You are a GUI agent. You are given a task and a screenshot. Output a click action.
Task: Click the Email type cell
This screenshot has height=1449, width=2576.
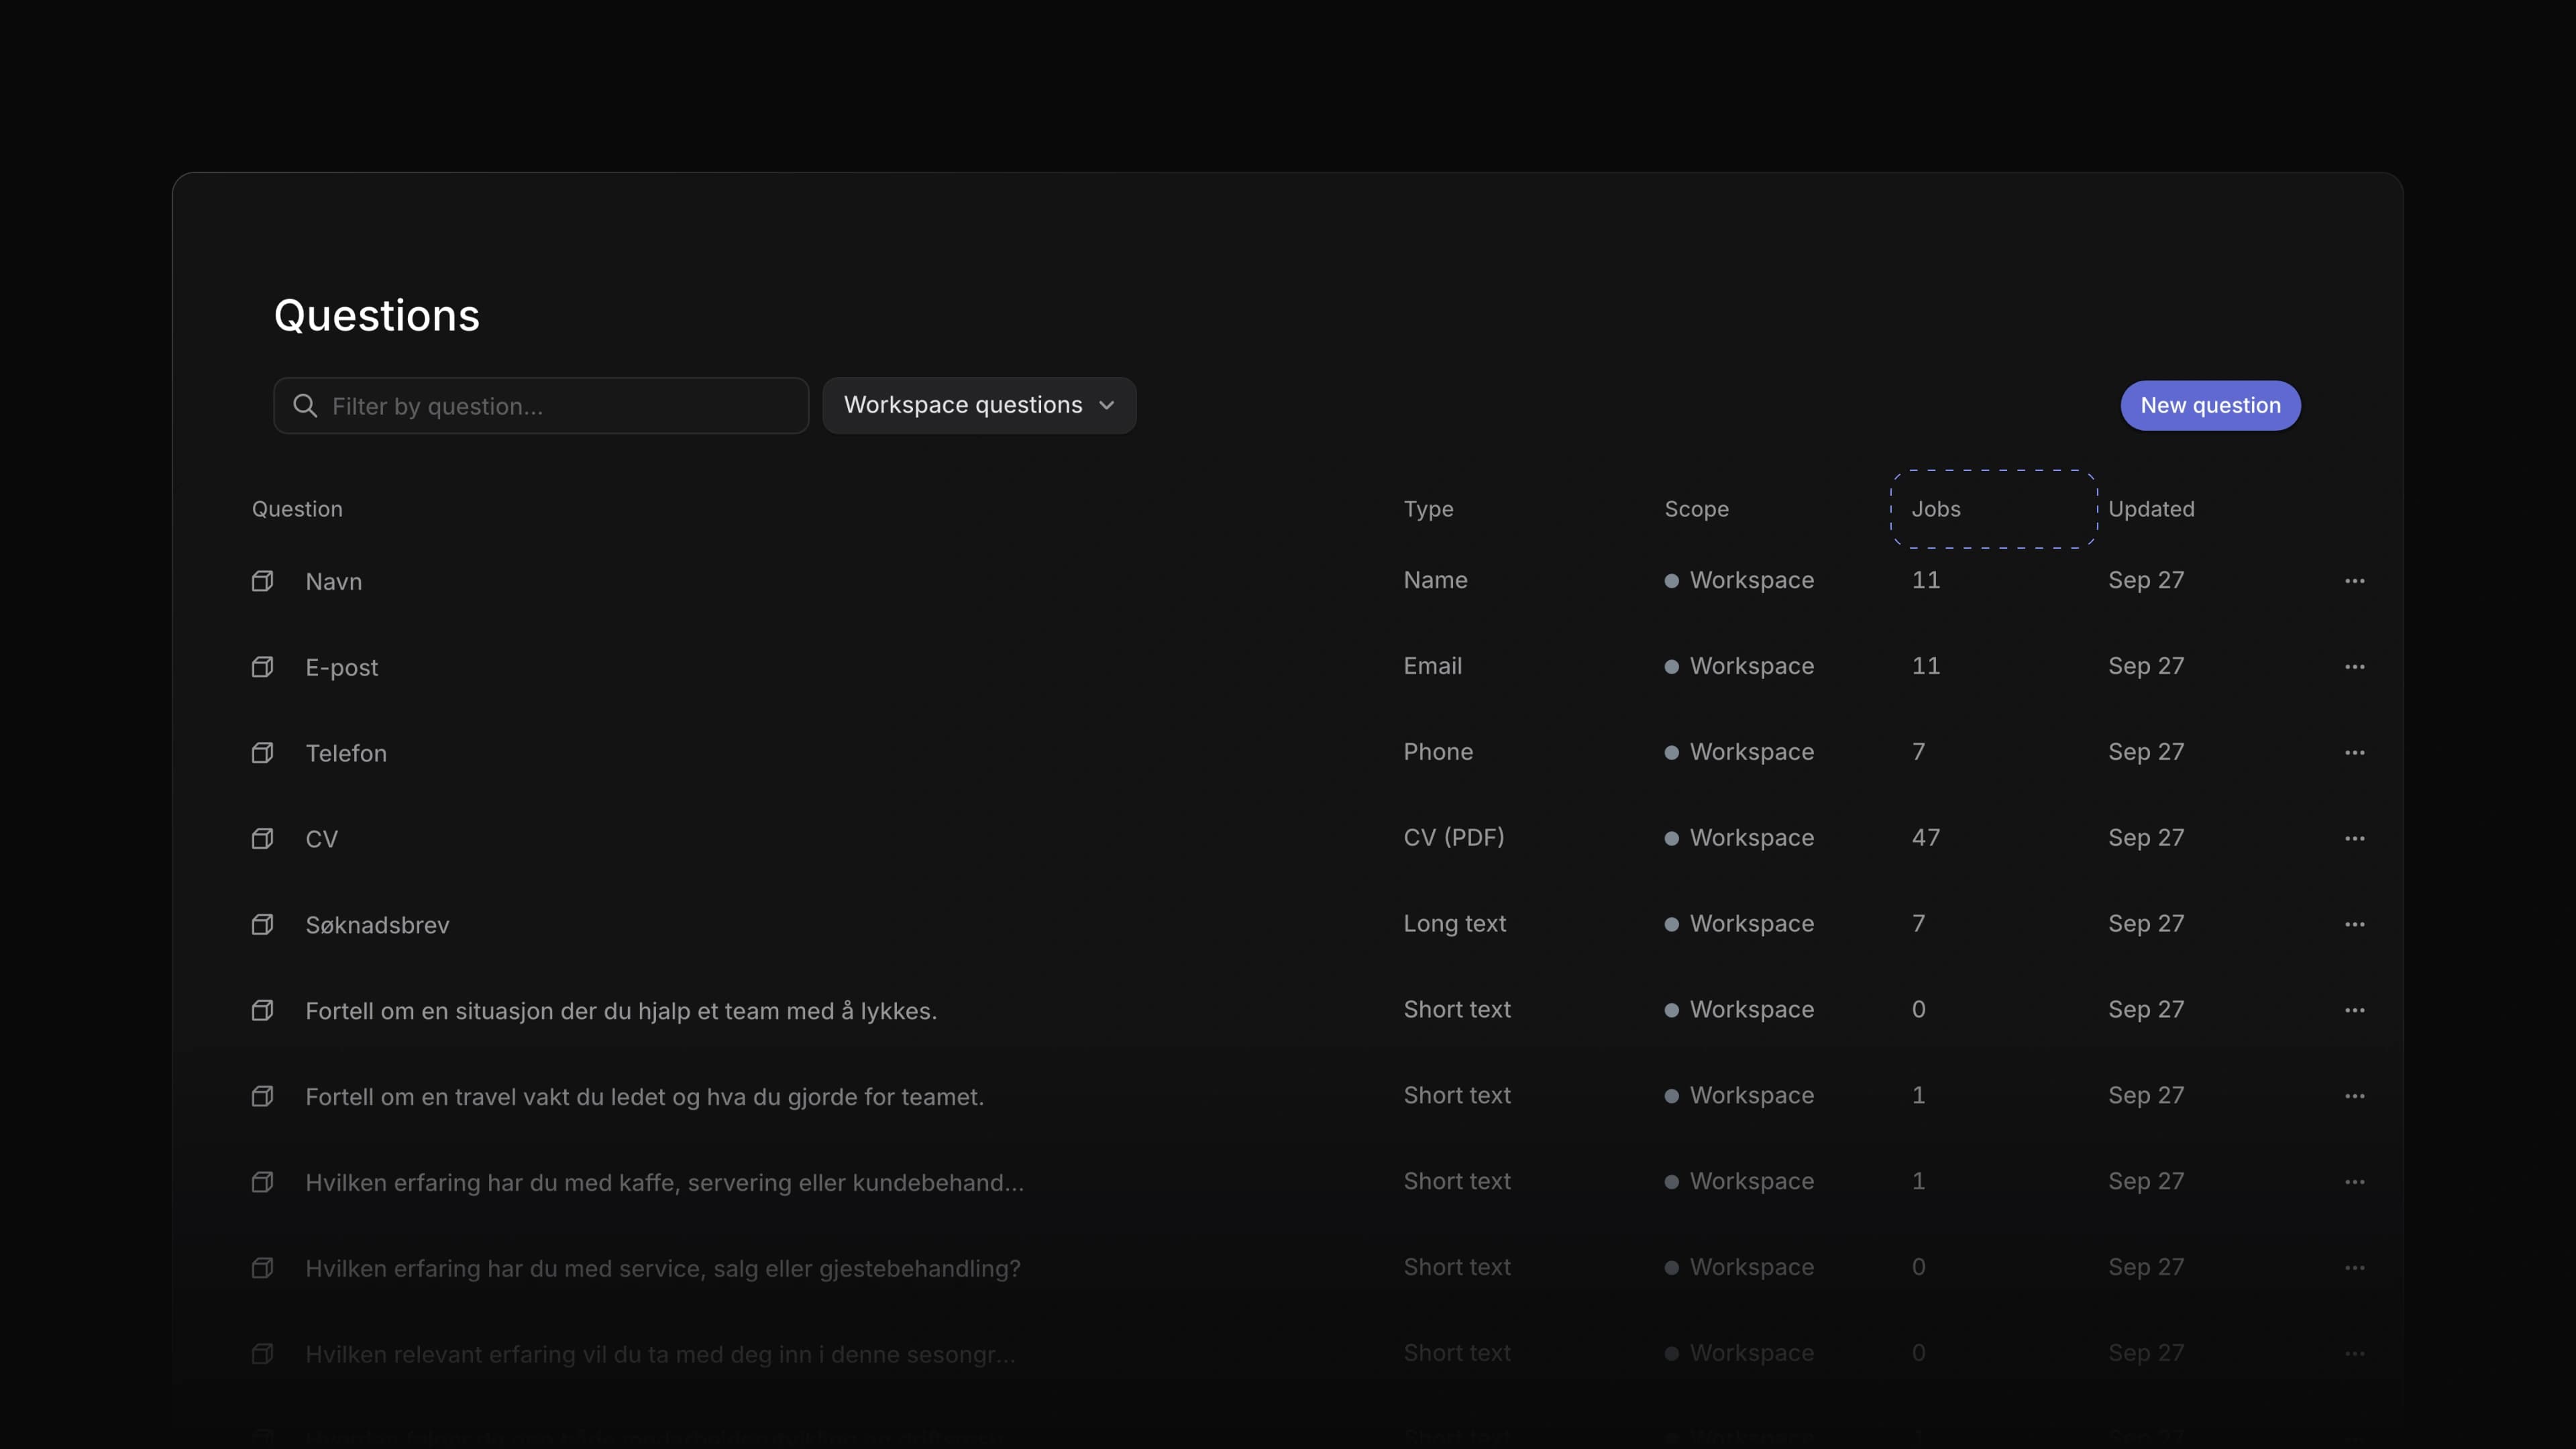(x=1432, y=667)
